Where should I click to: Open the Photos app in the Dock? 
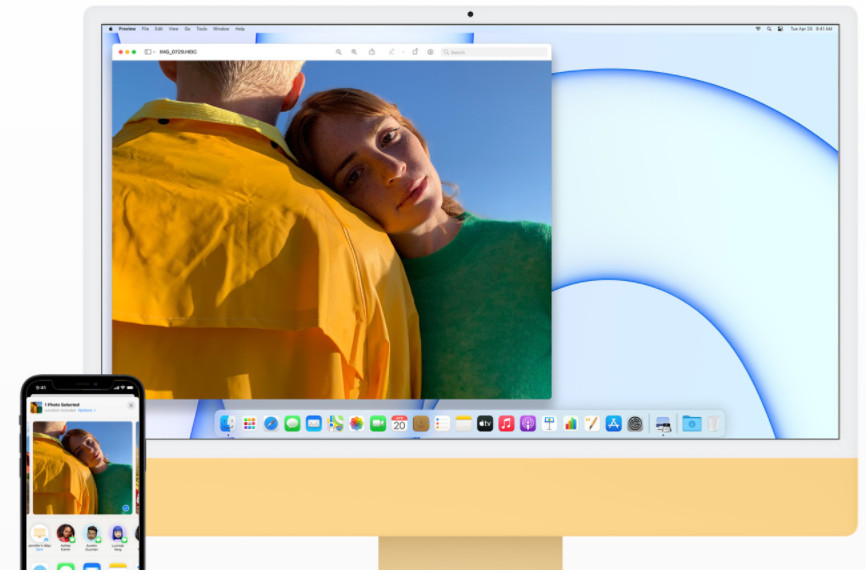(x=356, y=424)
